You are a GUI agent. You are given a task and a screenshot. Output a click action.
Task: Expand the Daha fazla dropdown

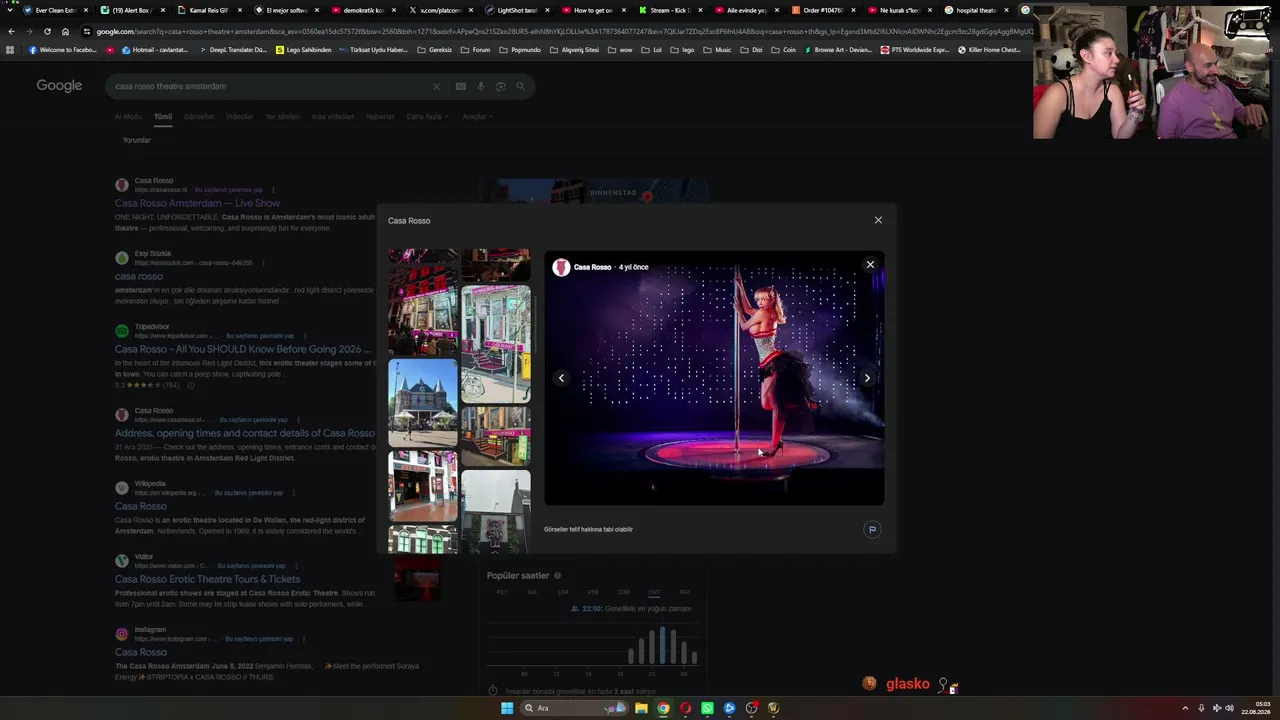[x=427, y=116]
